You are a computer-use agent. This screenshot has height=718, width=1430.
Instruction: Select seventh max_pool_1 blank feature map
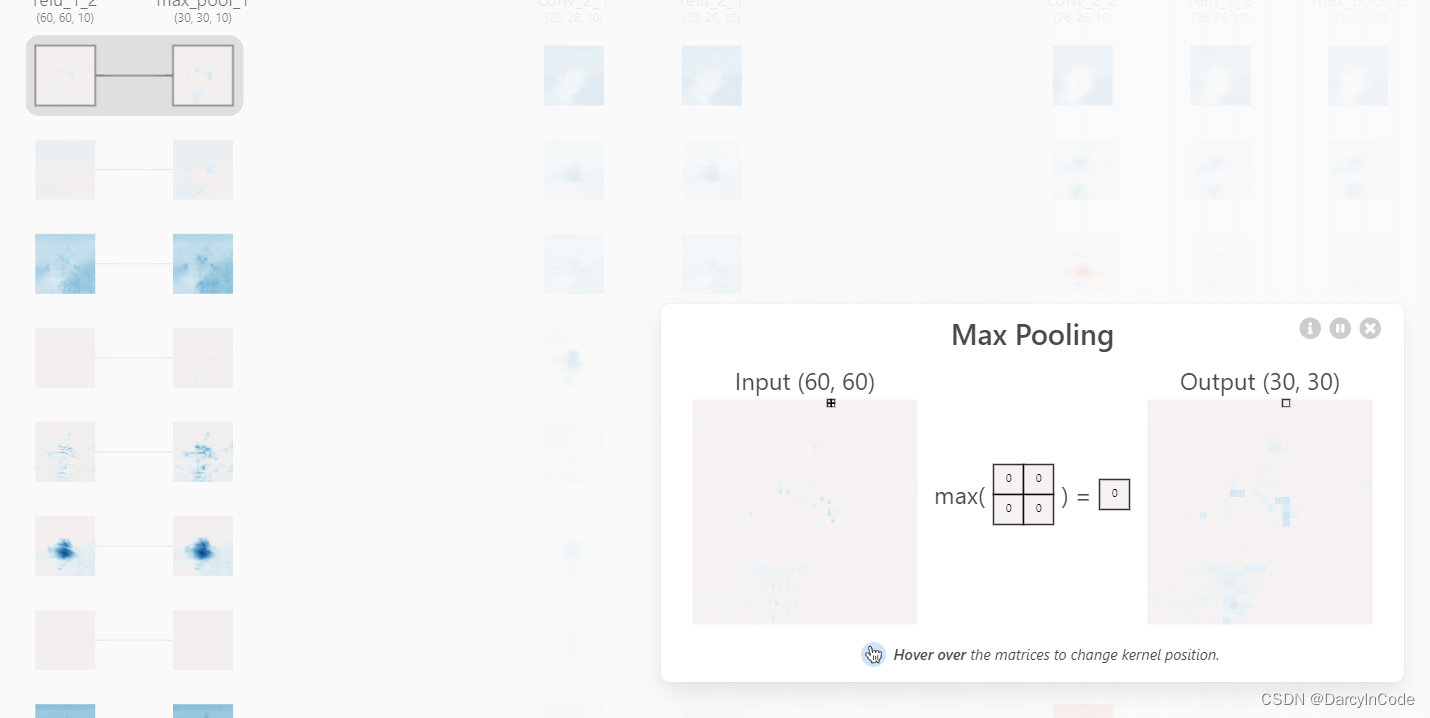coord(203,639)
